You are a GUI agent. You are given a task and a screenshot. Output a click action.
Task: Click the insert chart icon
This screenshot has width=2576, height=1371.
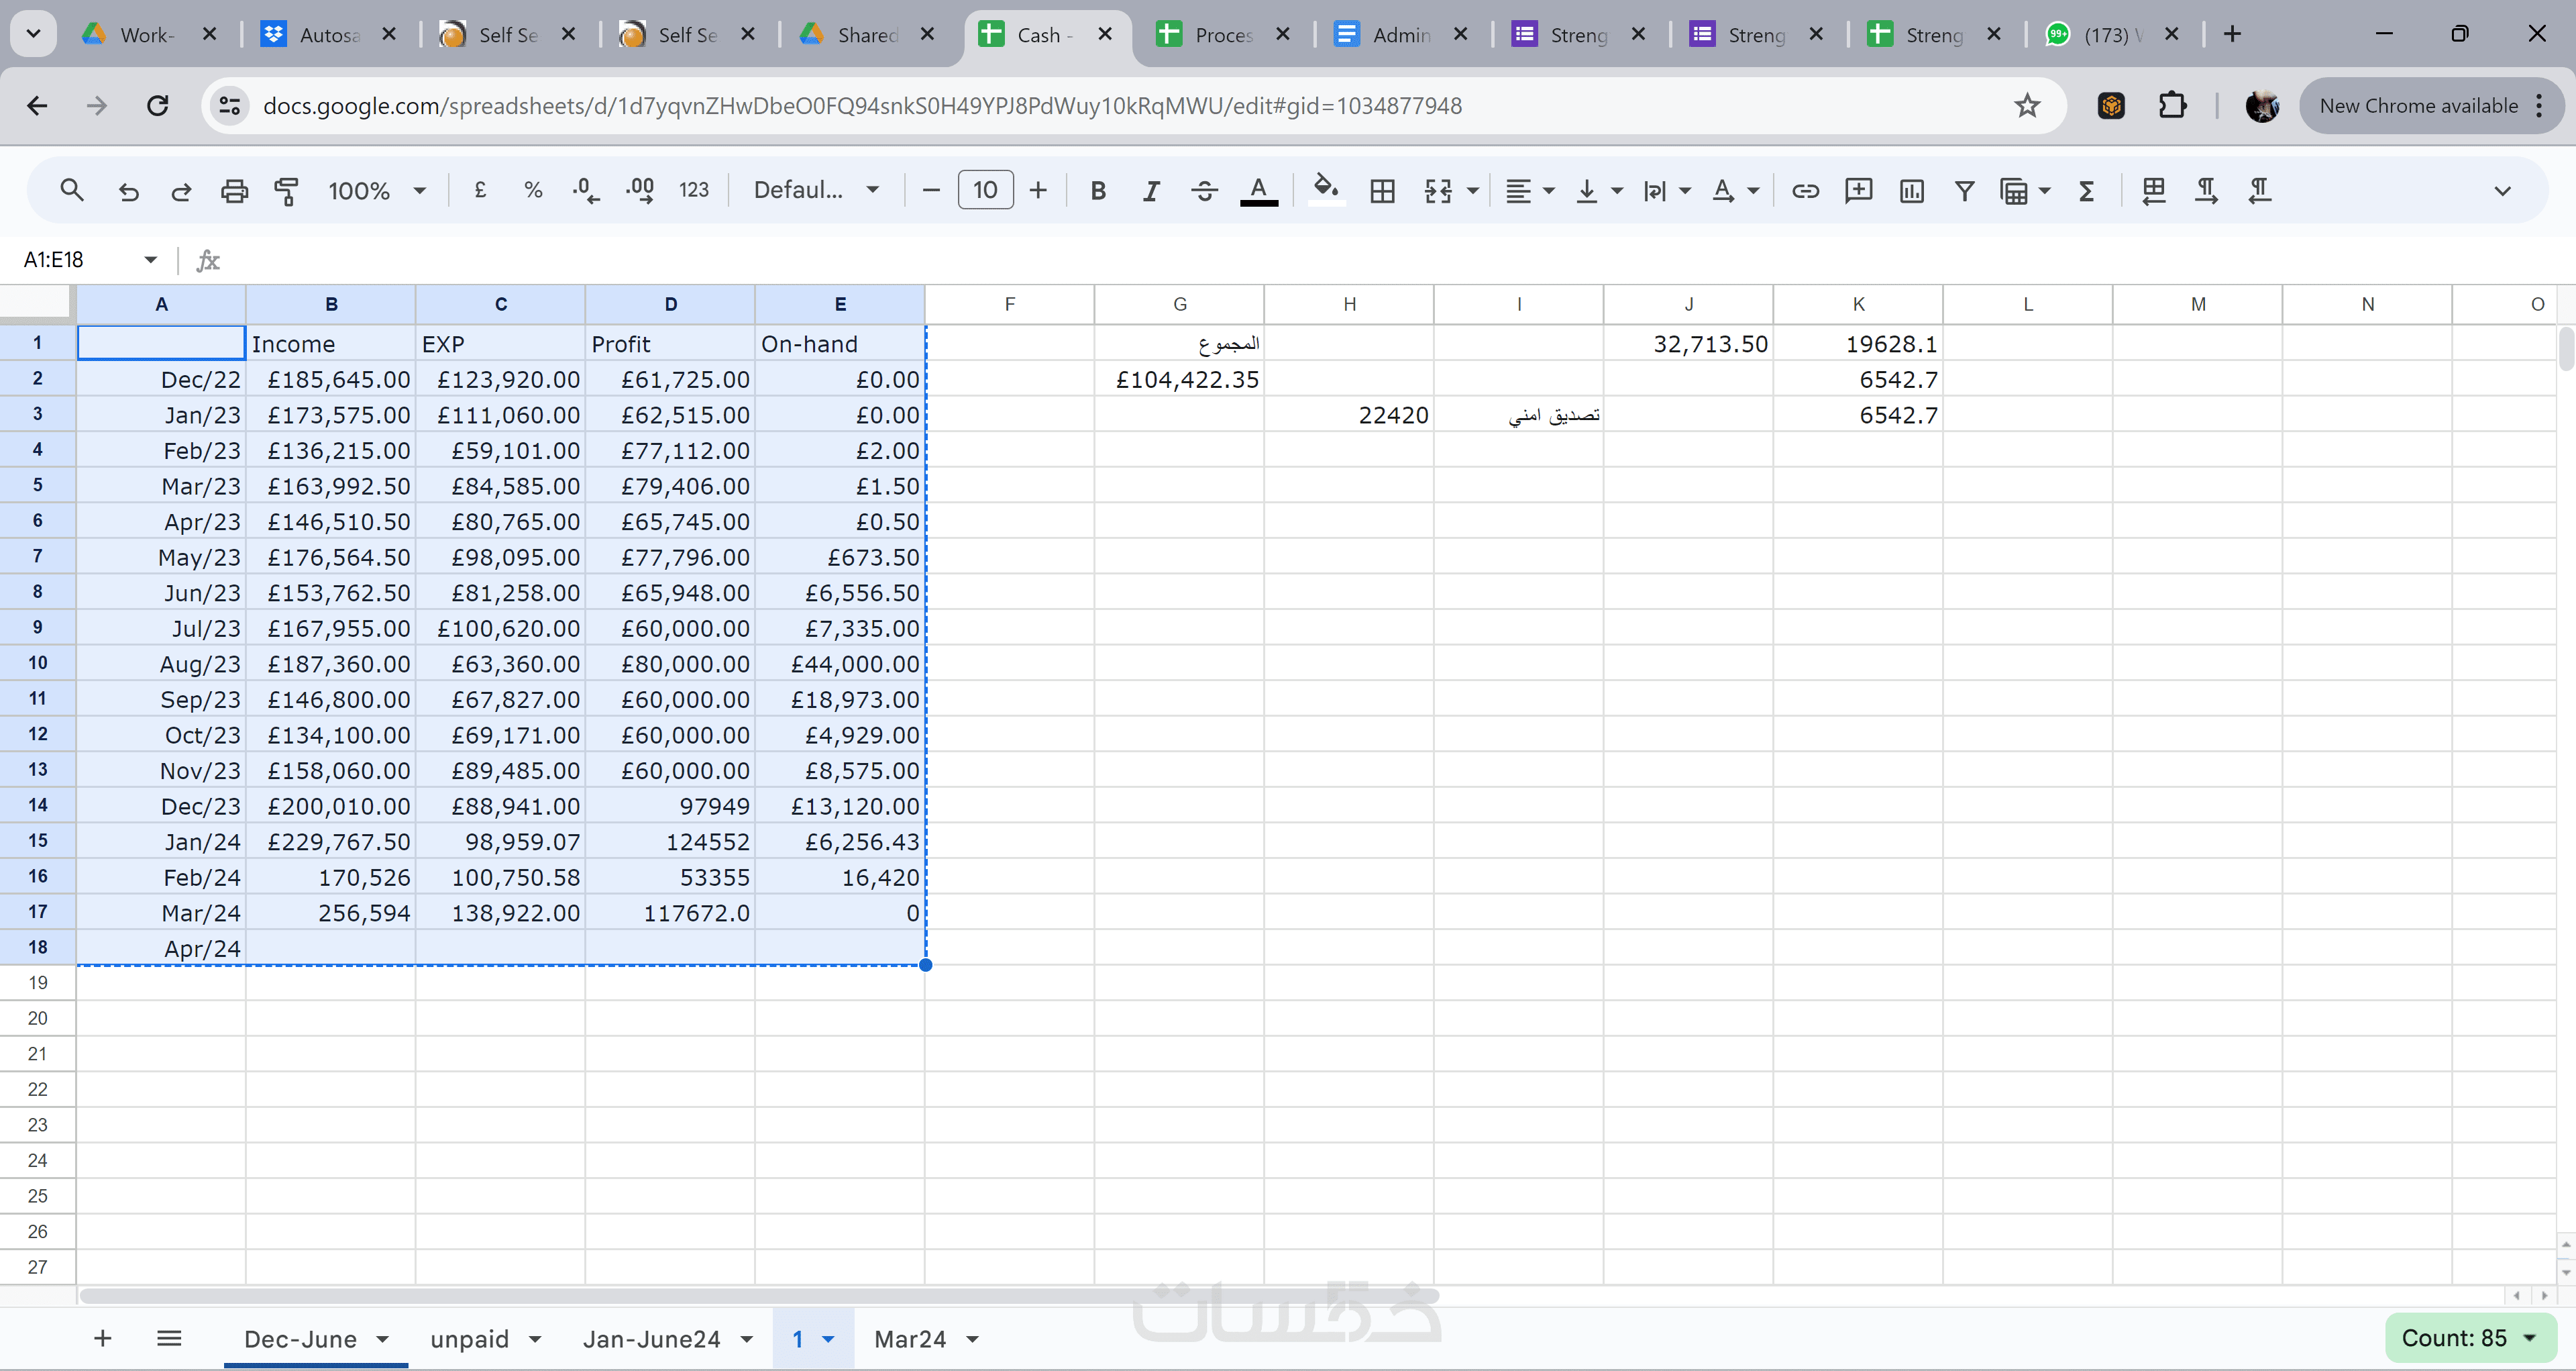coord(1911,190)
